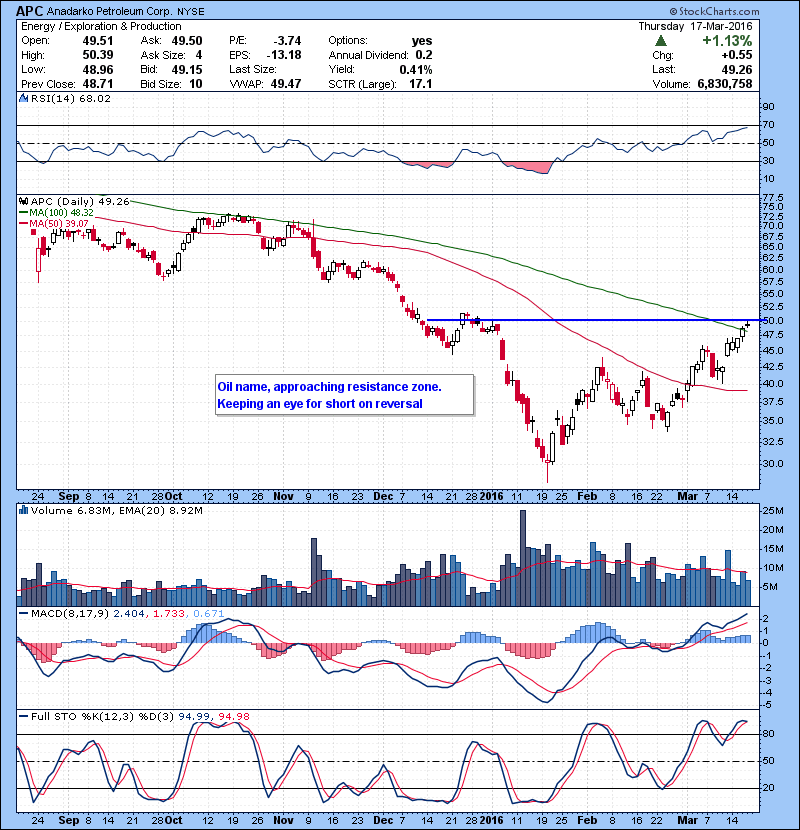Image resolution: width=800 pixels, height=830 pixels.
Task: Click the High value 50.39
Action: coord(97,55)
